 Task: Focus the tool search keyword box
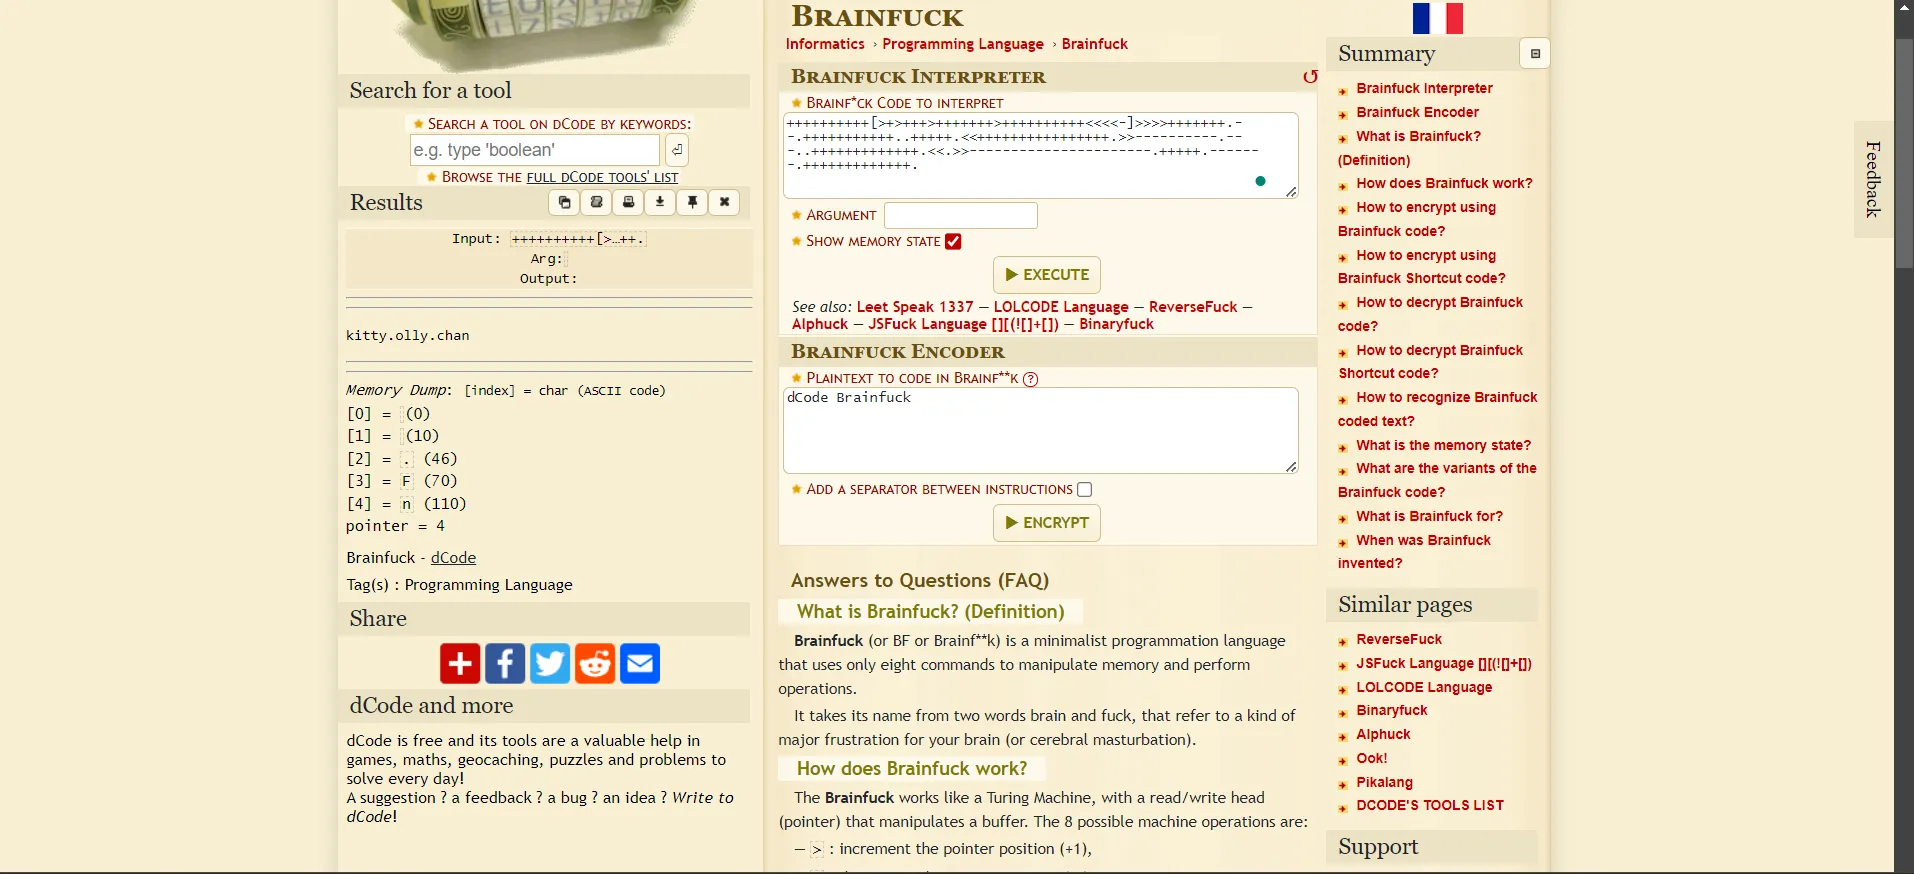point(535,151)
